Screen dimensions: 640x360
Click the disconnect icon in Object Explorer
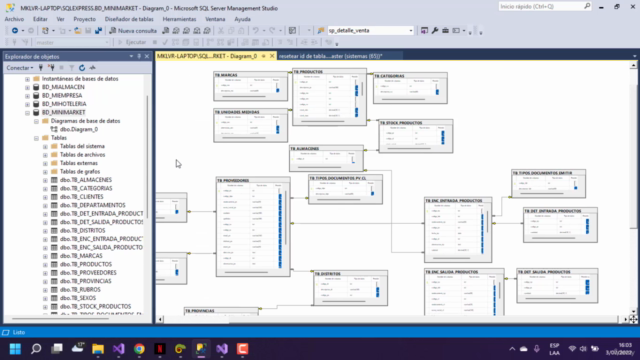click(x=51, y=68)
